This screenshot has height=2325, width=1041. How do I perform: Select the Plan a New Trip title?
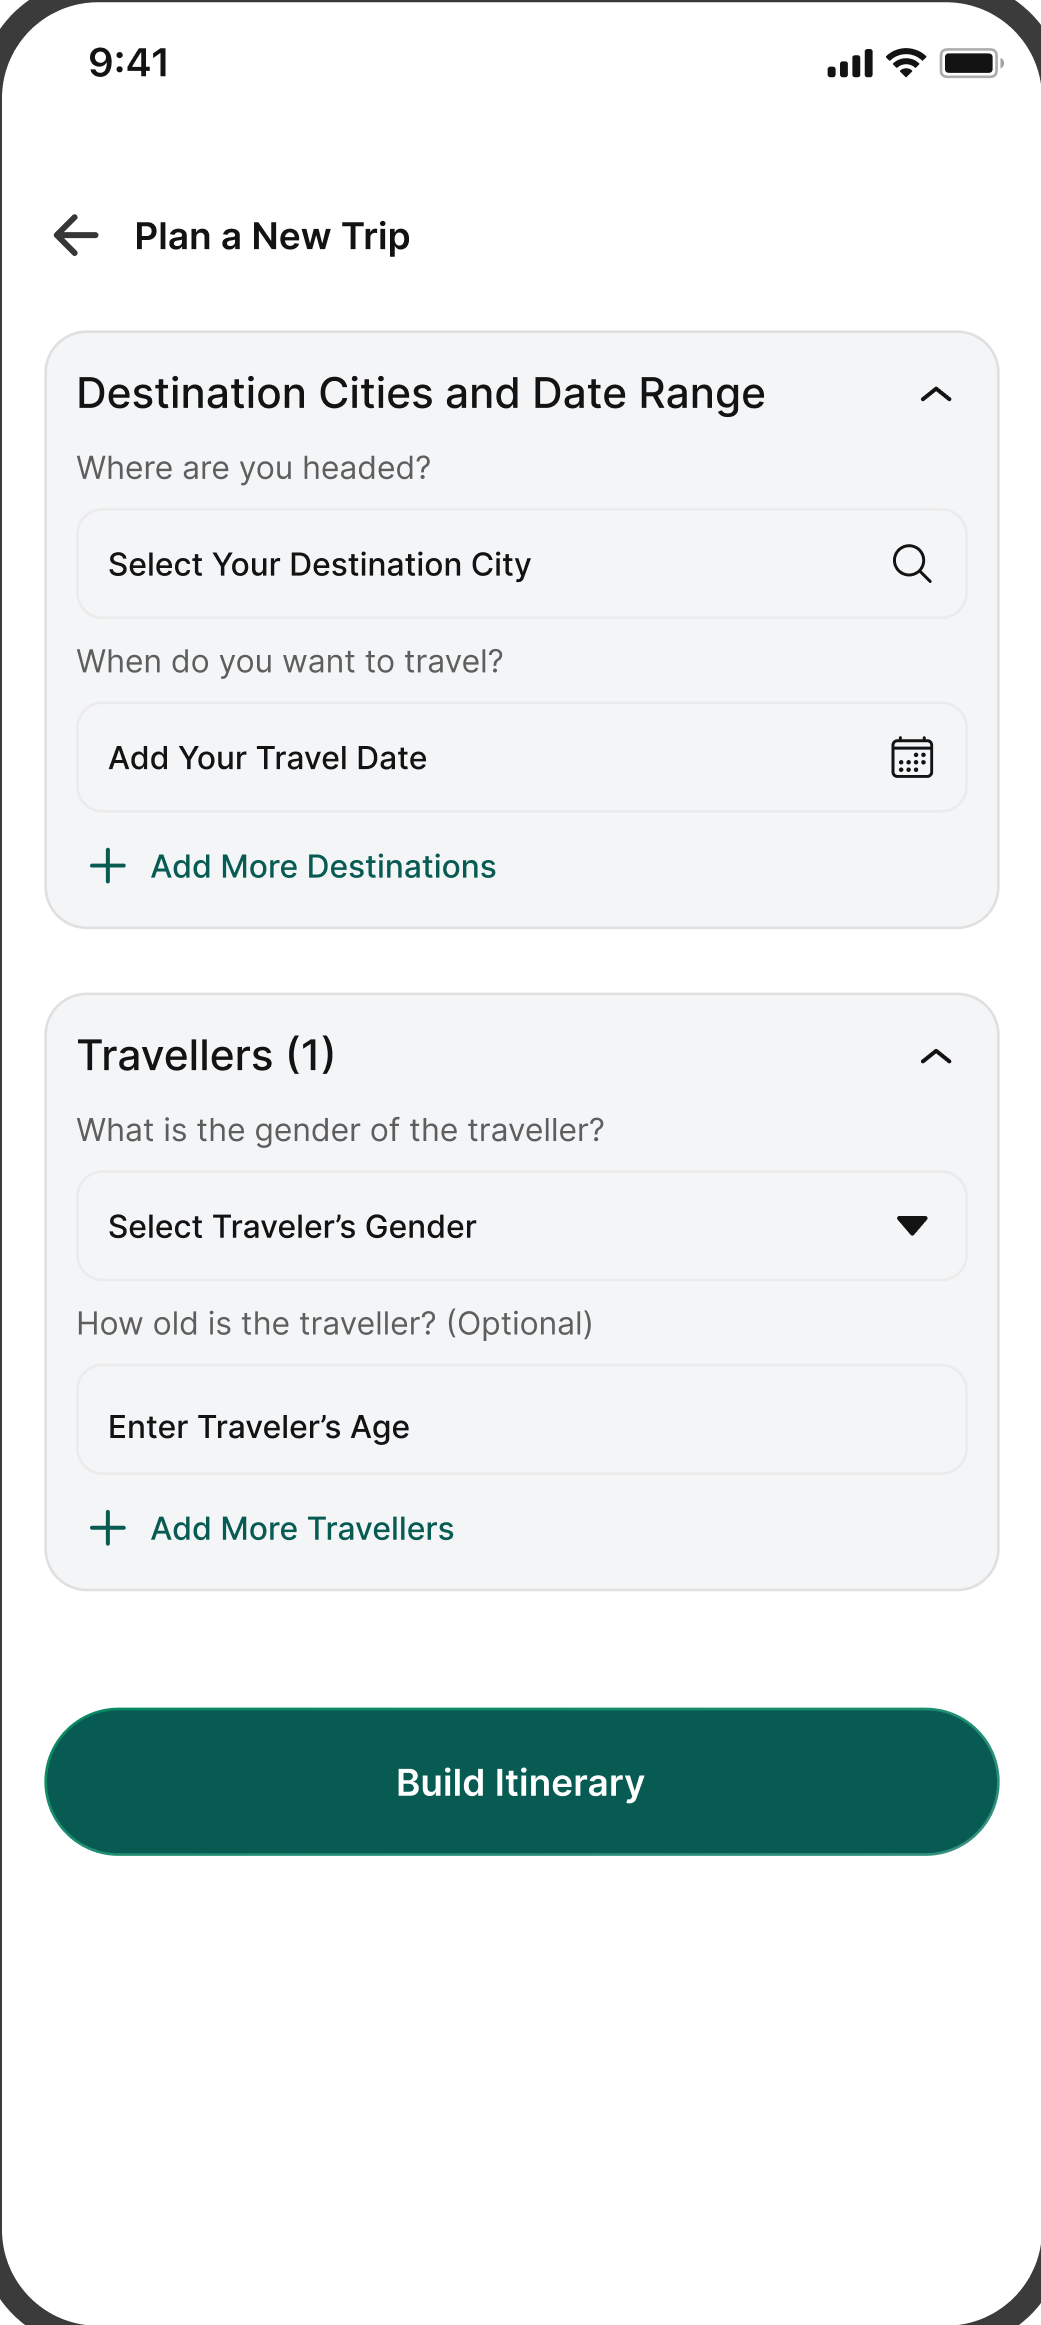click(272, 235)
